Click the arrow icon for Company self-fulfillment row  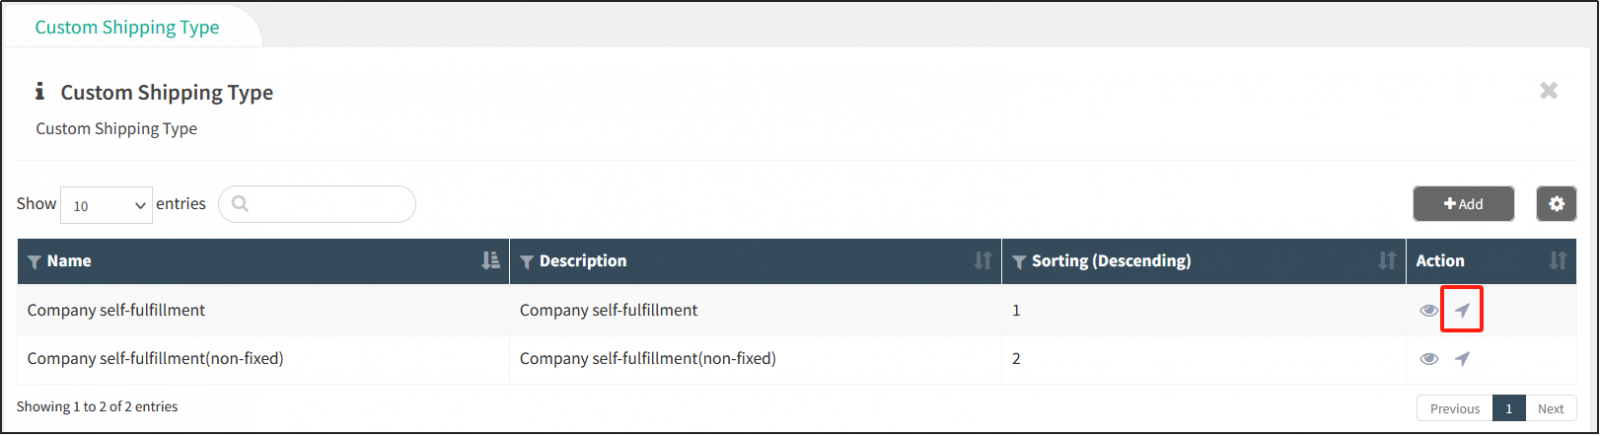pyautogui.click(x=1462, y=310)
